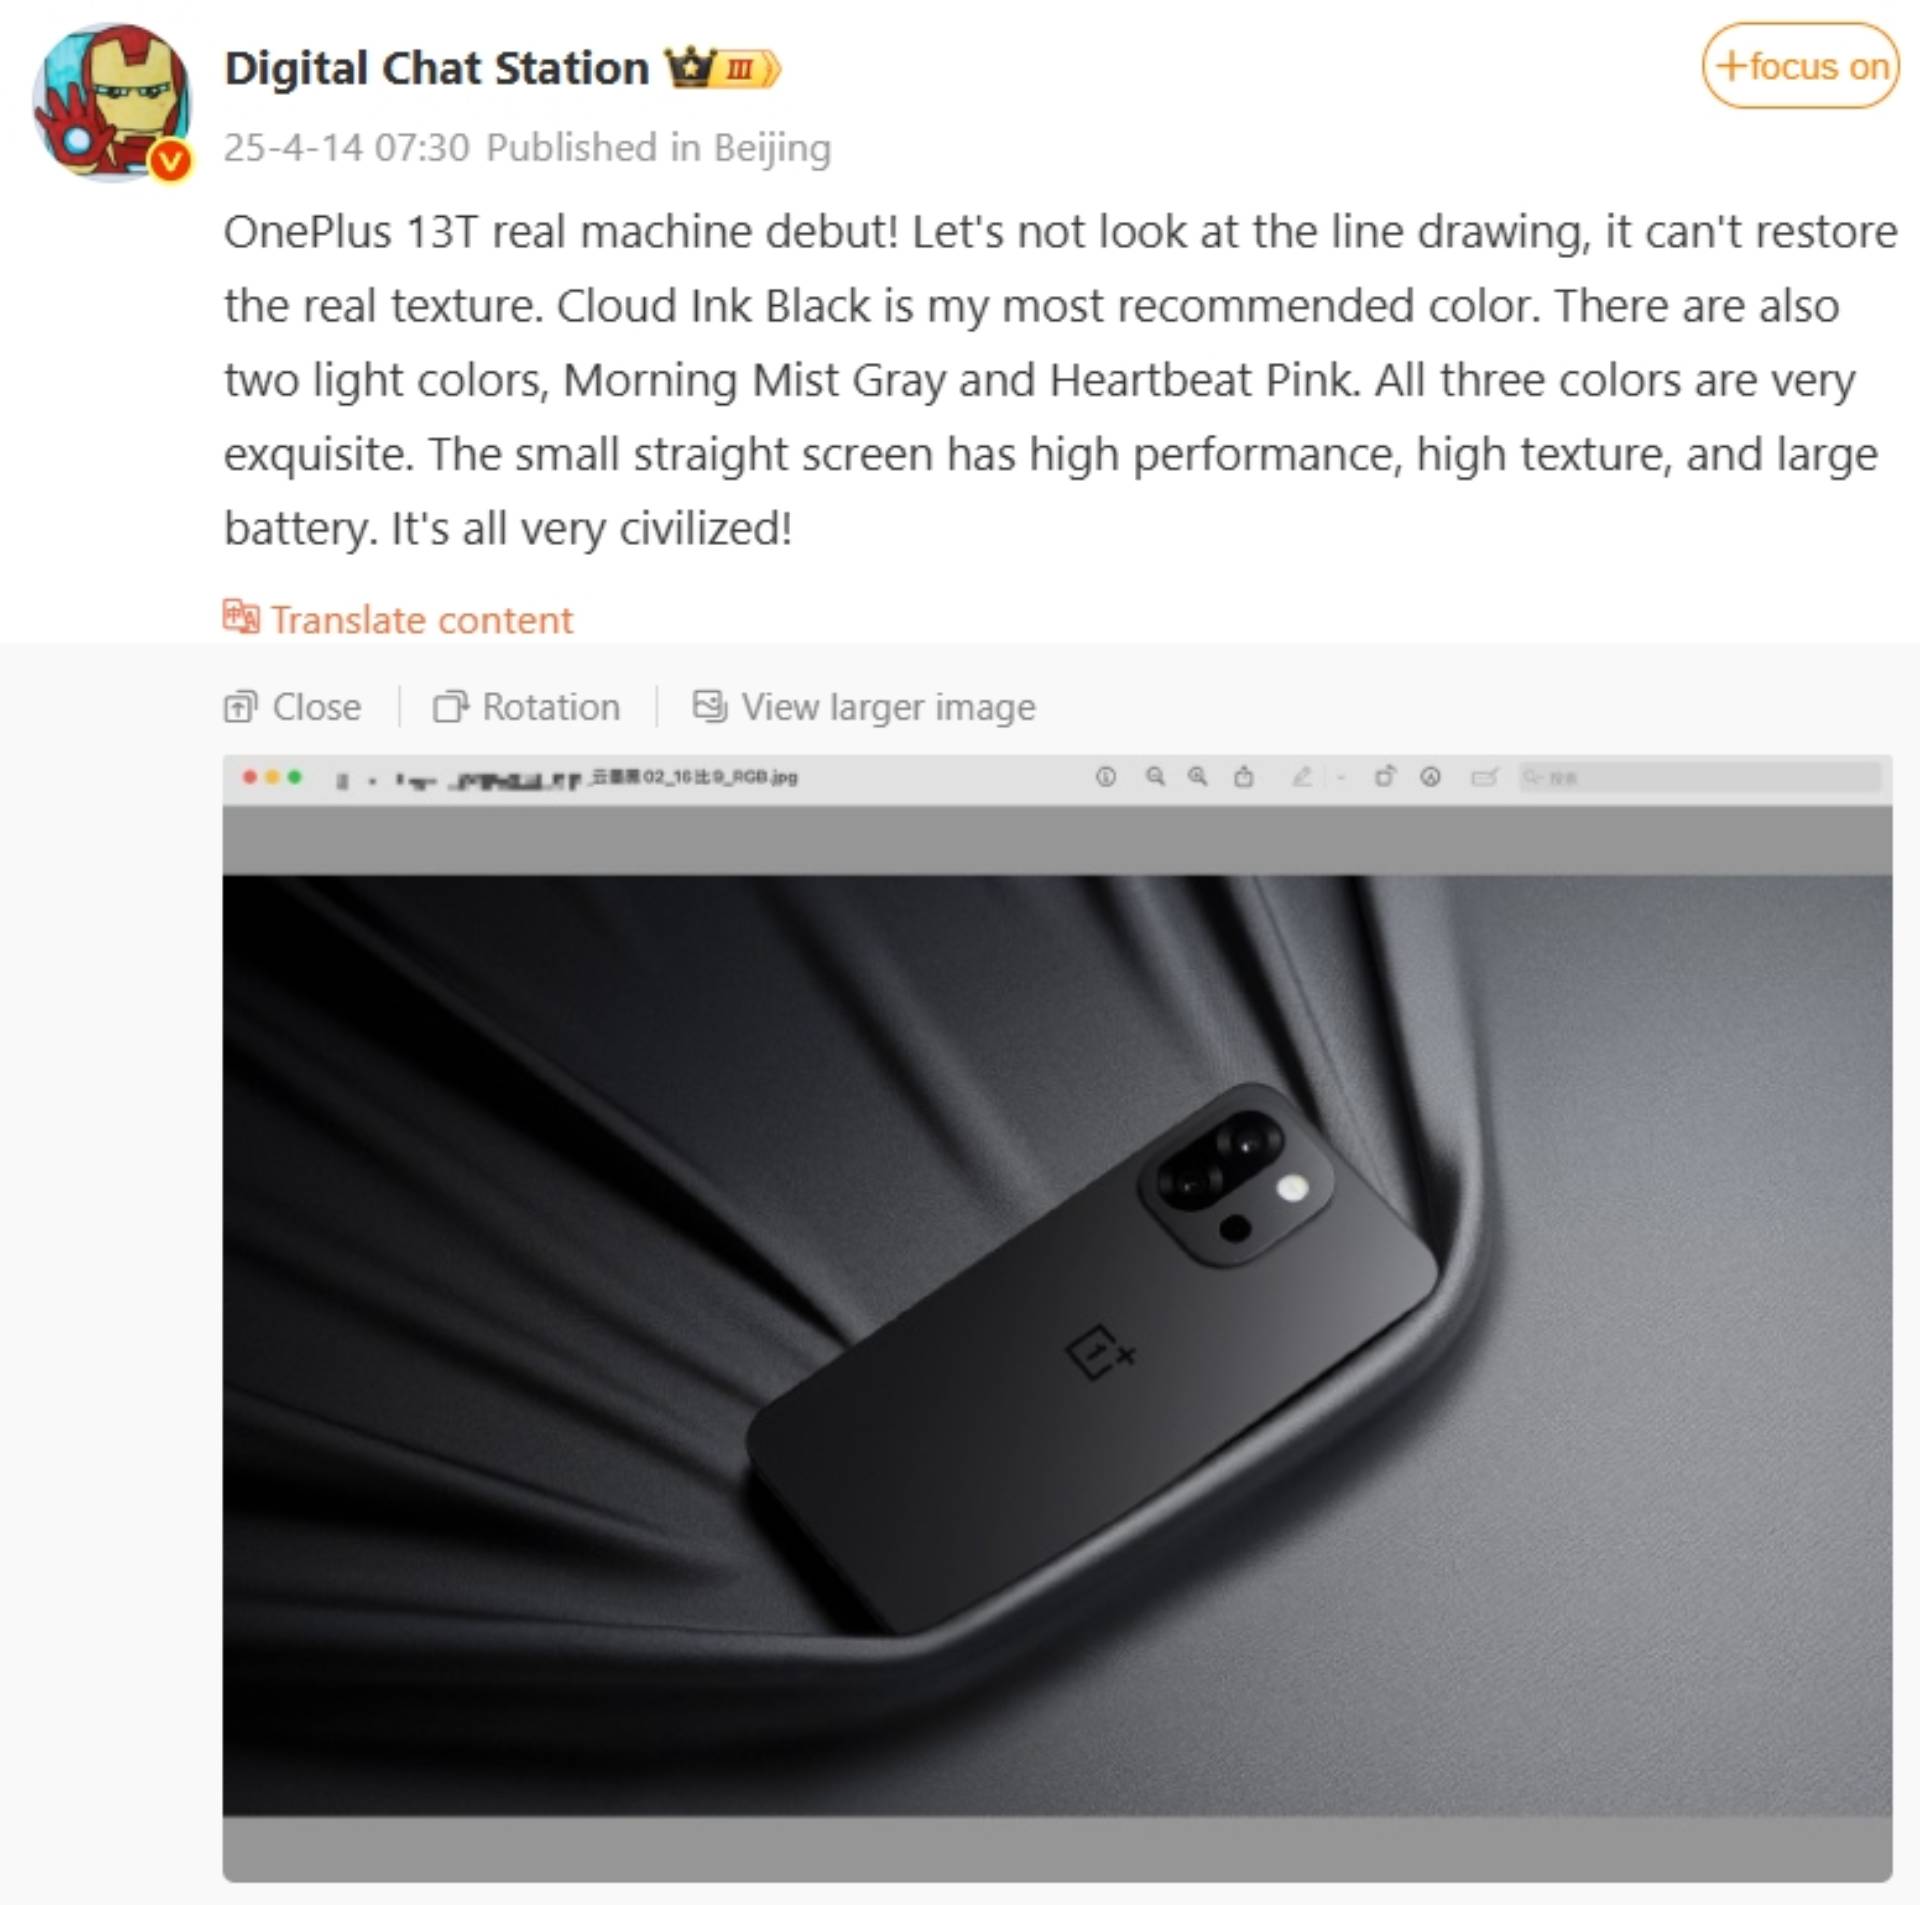The image size is (1920, 1905).
Task: Open the Digital Chat Station profile name
Action: coord(436,68)
